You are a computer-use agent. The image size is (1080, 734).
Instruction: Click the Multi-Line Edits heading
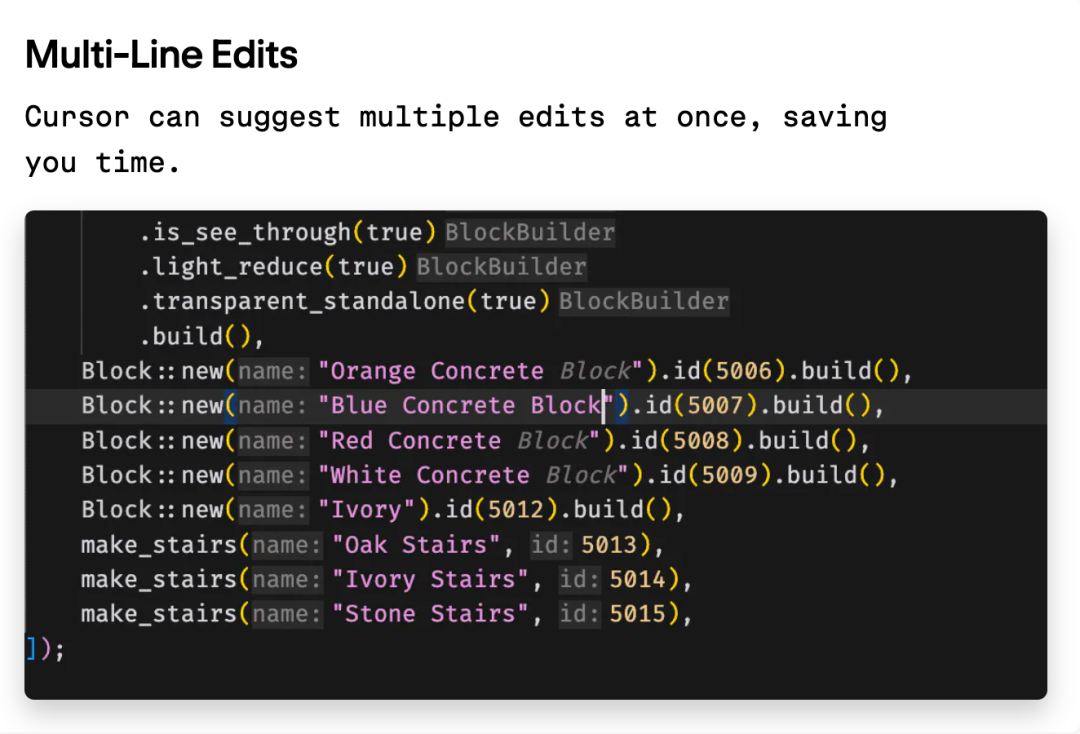click(x=161, y=54)
